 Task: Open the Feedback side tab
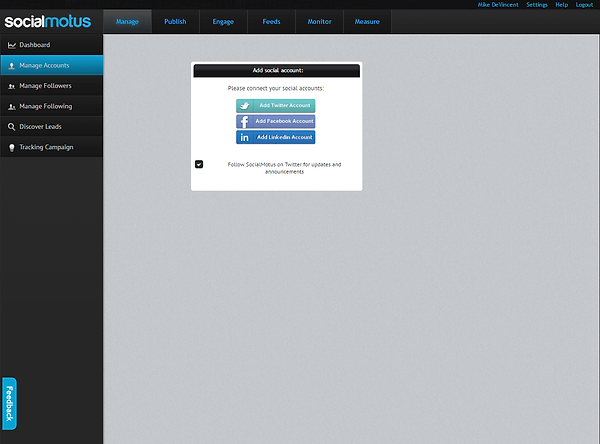coord(10,404)
